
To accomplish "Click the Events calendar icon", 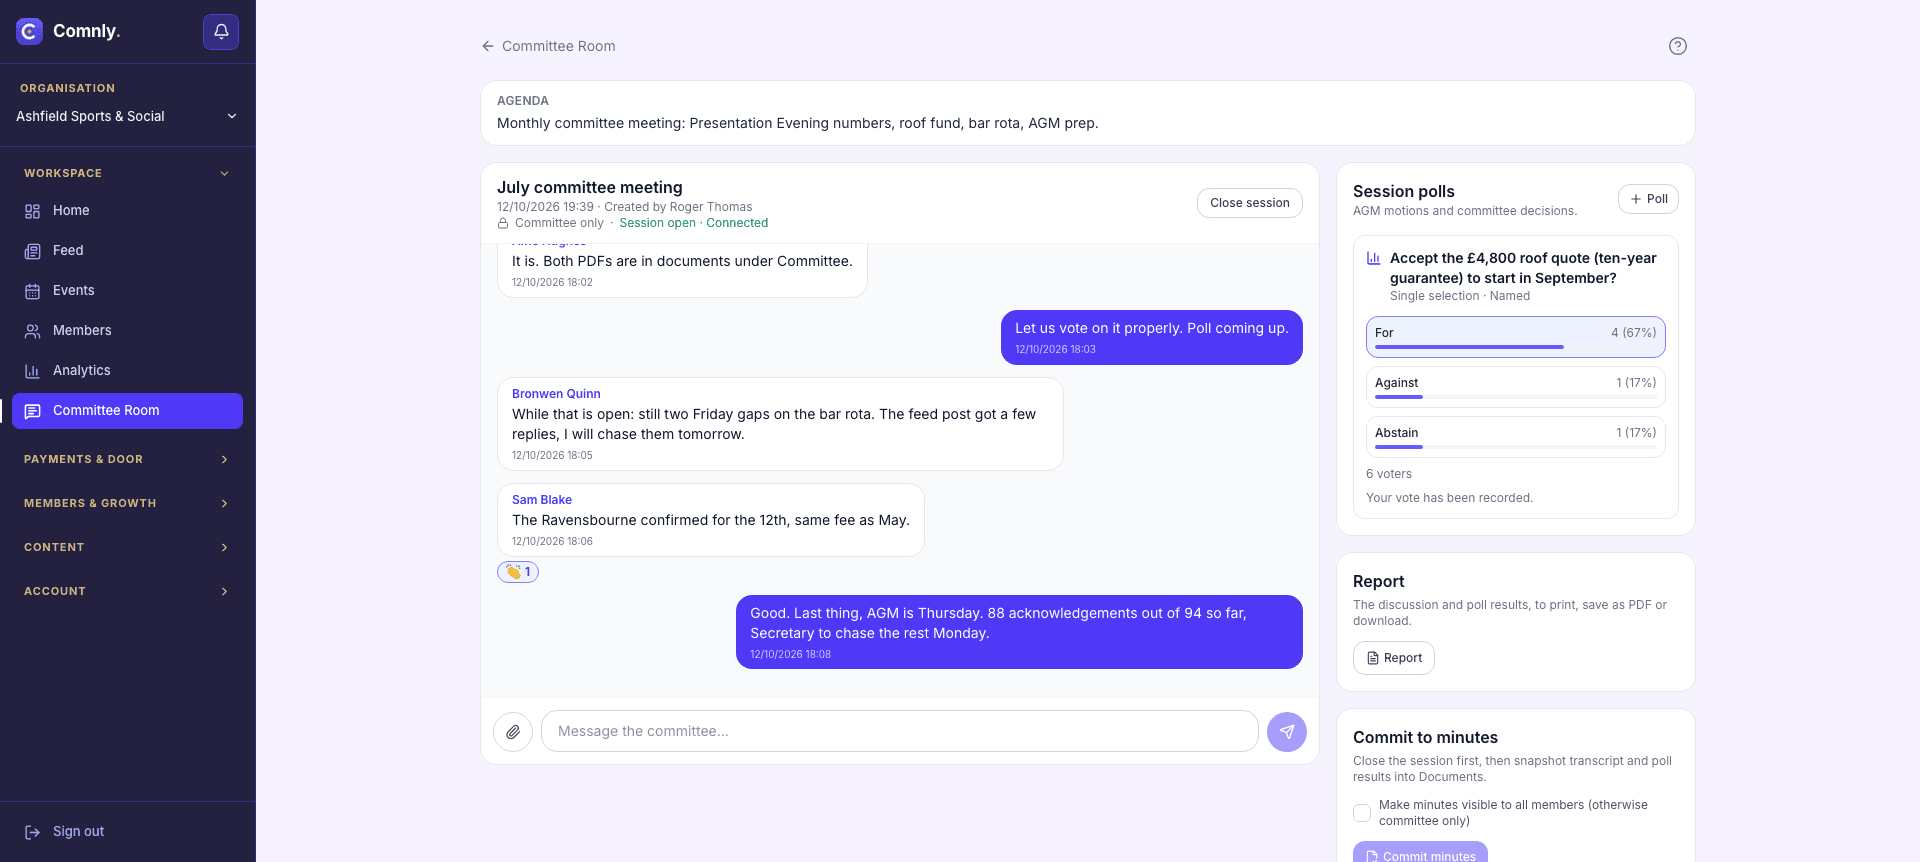I will click(x=33, y=291).
